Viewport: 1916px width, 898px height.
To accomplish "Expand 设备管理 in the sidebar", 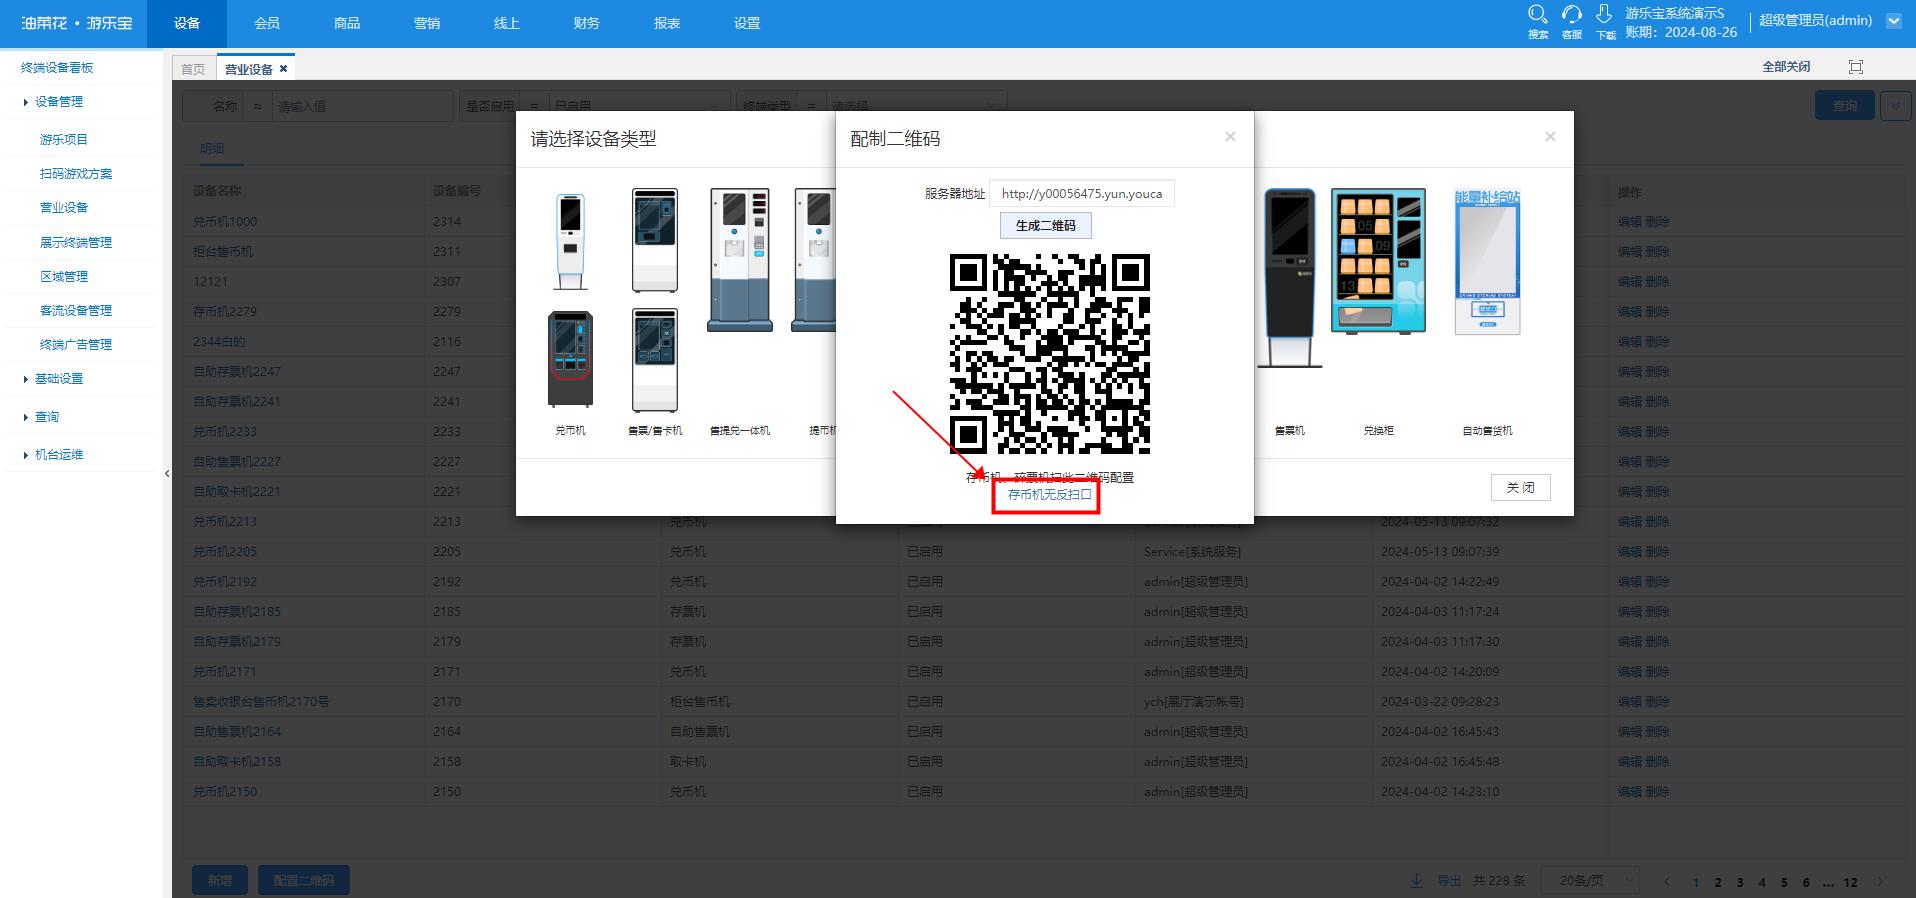I will click(58, 102).
